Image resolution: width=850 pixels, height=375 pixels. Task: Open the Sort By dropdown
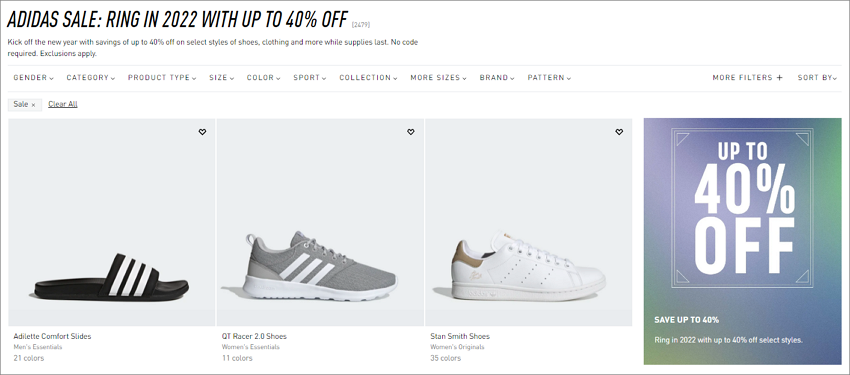[817, 77]
